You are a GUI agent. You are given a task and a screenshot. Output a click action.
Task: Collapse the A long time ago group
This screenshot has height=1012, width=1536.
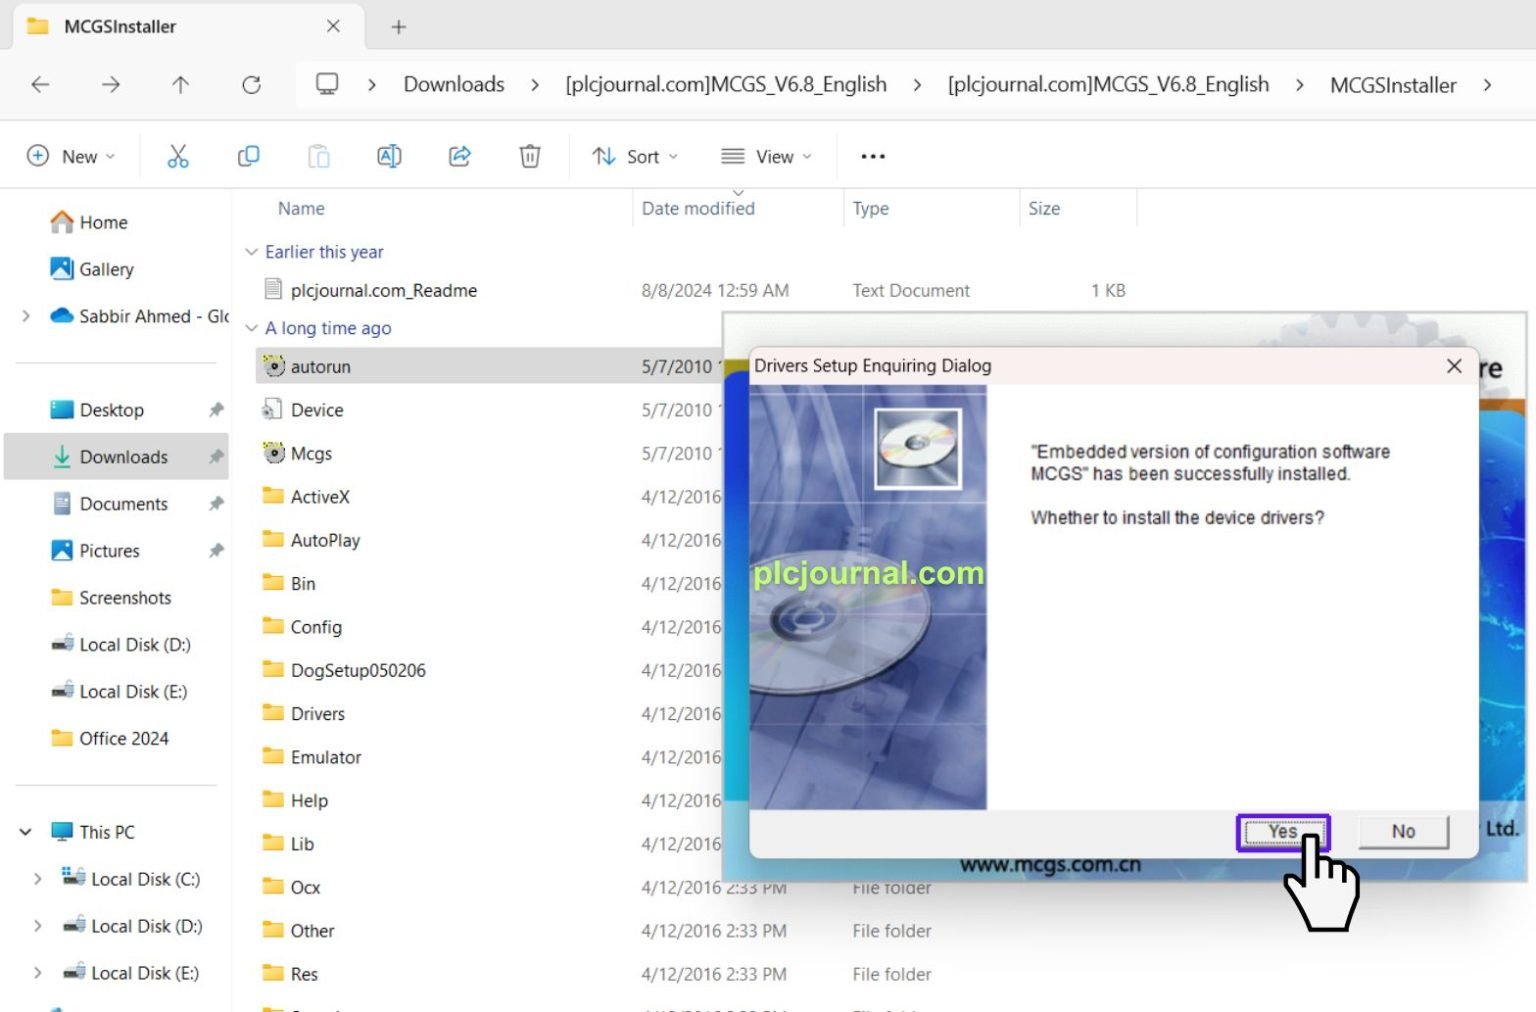[250, 328]
